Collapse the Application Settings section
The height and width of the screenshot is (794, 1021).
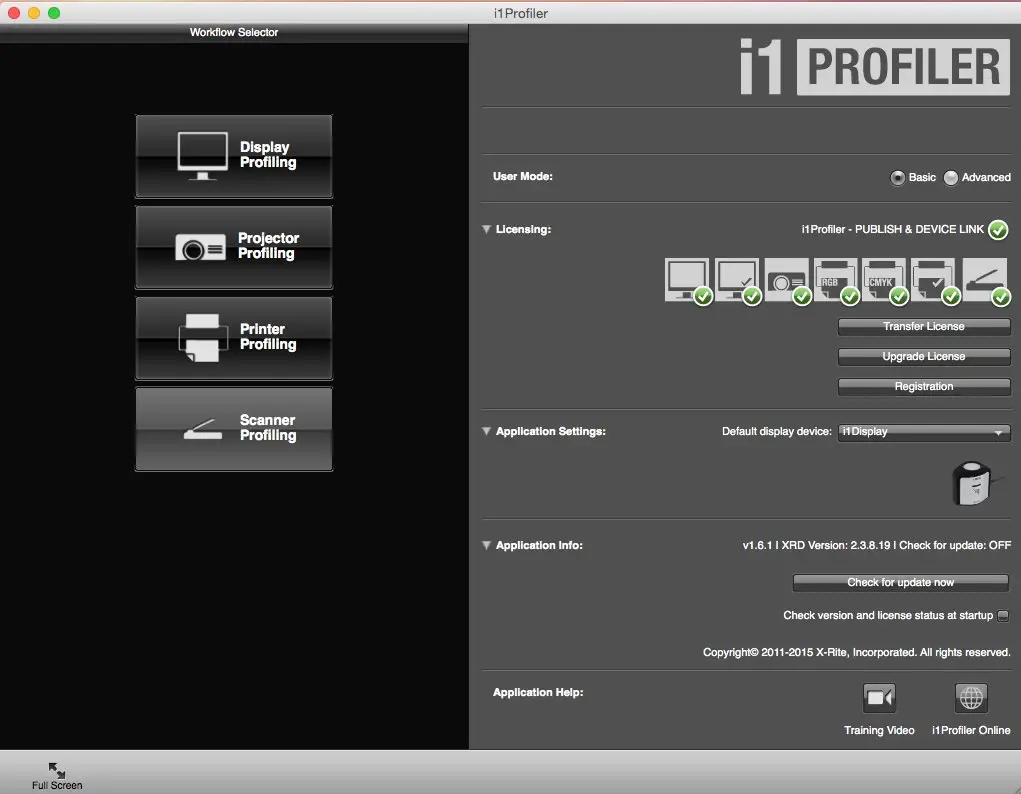486,431
